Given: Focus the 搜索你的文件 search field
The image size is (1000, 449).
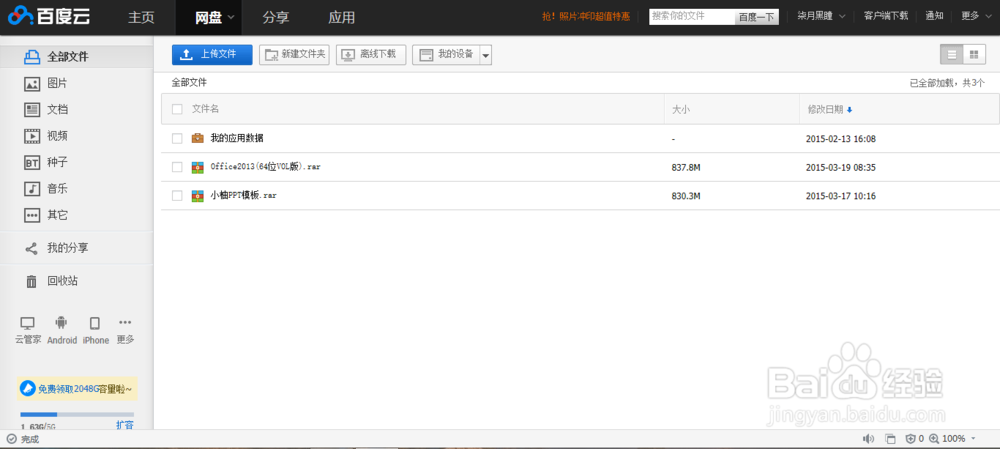Looking at the screenshot, I should point(692,17).
